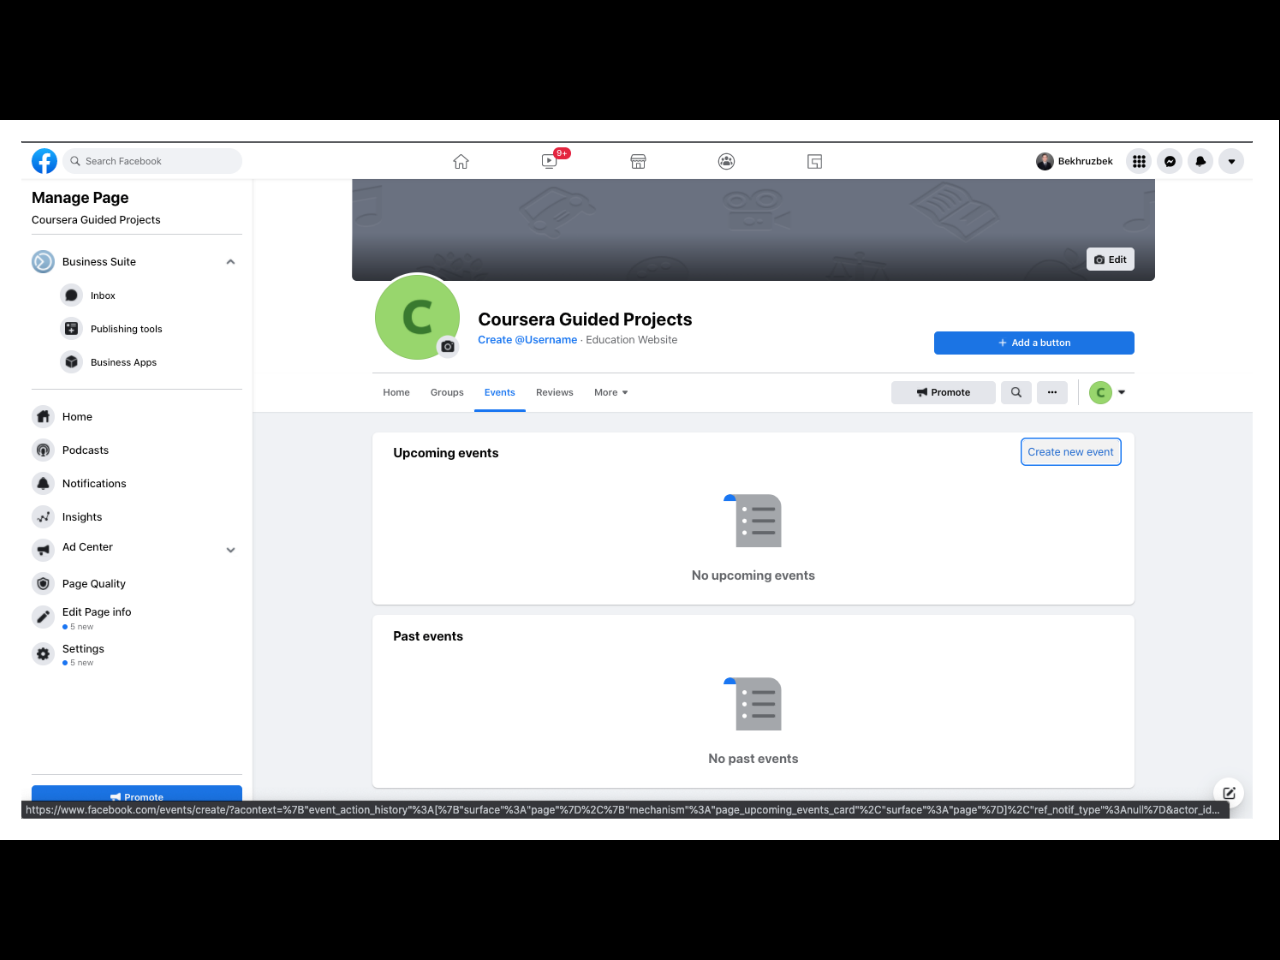This screenshot has width=1280, height=960.
Task: Click the Coursera Guided Projects profile picture
Action: (417, 317)
